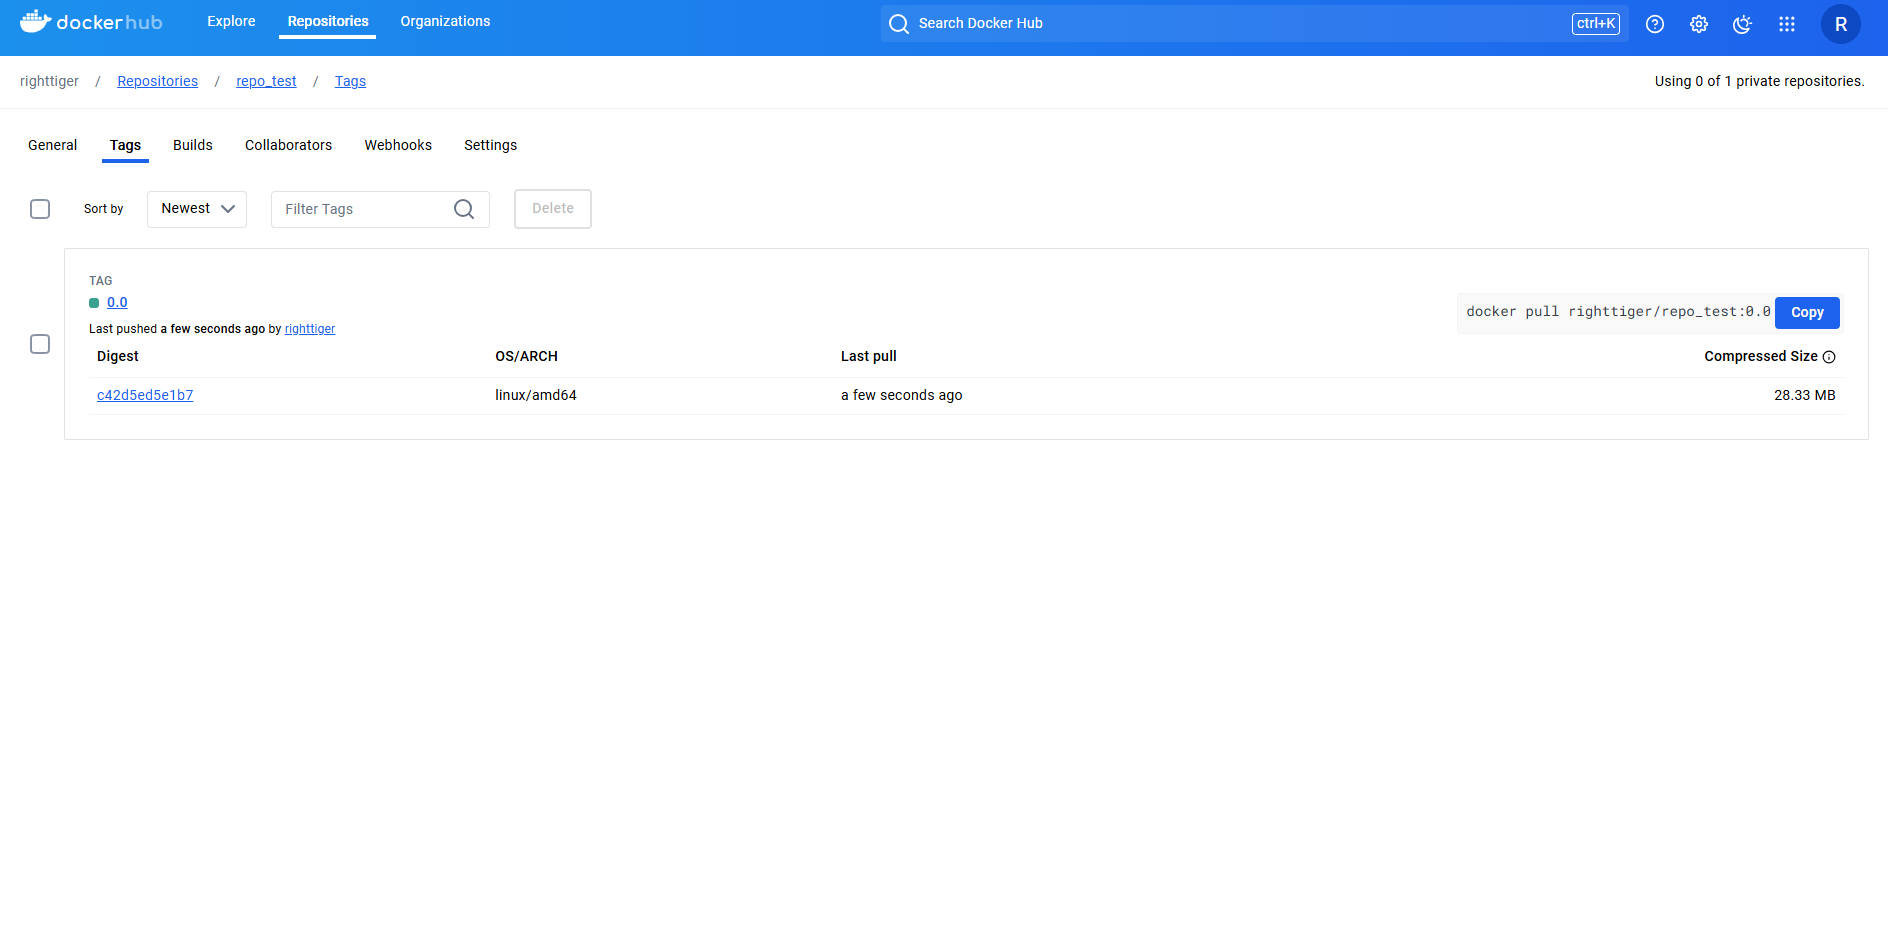
Task: Check the select-all tags checkbox
Action: 40,209
